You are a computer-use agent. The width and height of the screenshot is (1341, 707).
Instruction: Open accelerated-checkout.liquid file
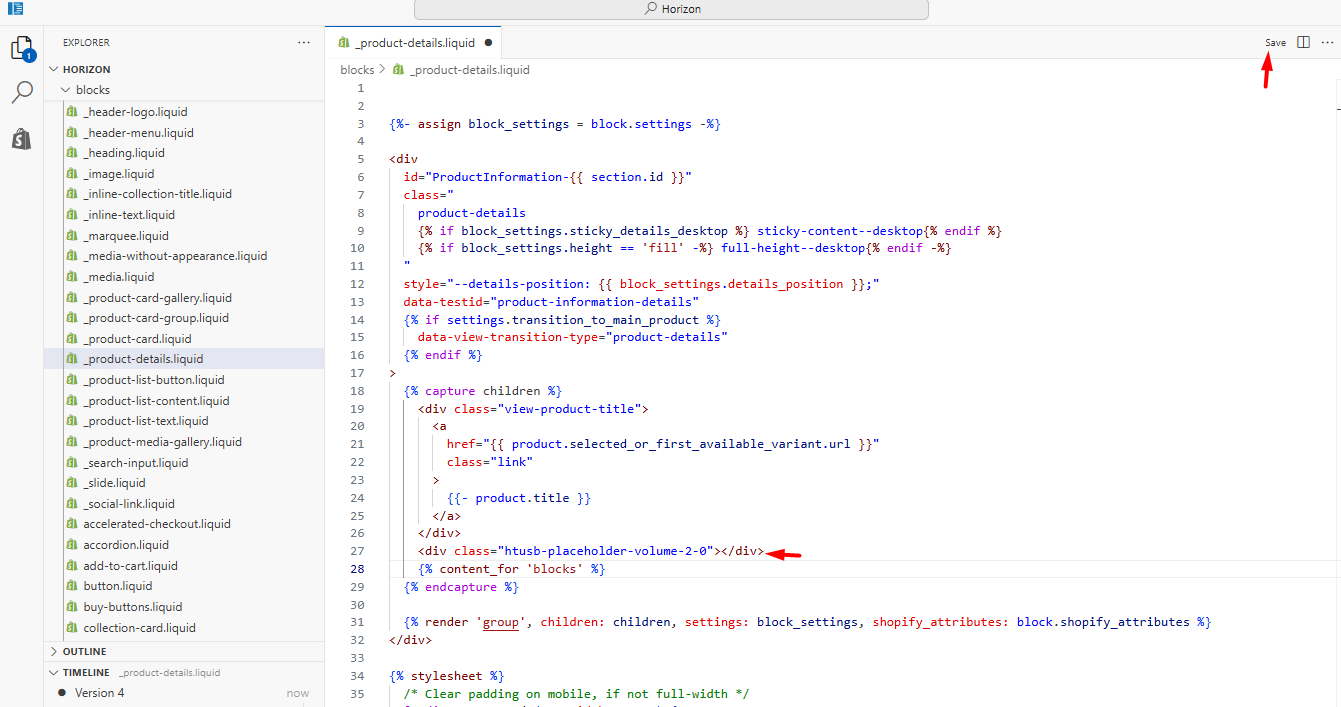[x=157, y=524]
